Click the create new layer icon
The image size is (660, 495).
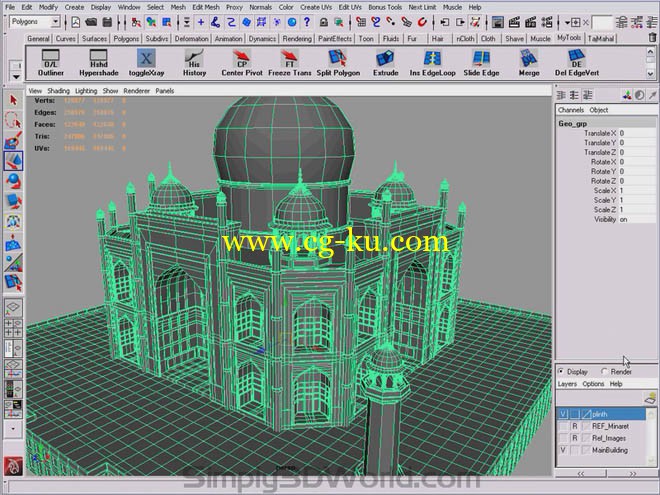point(650,397)
